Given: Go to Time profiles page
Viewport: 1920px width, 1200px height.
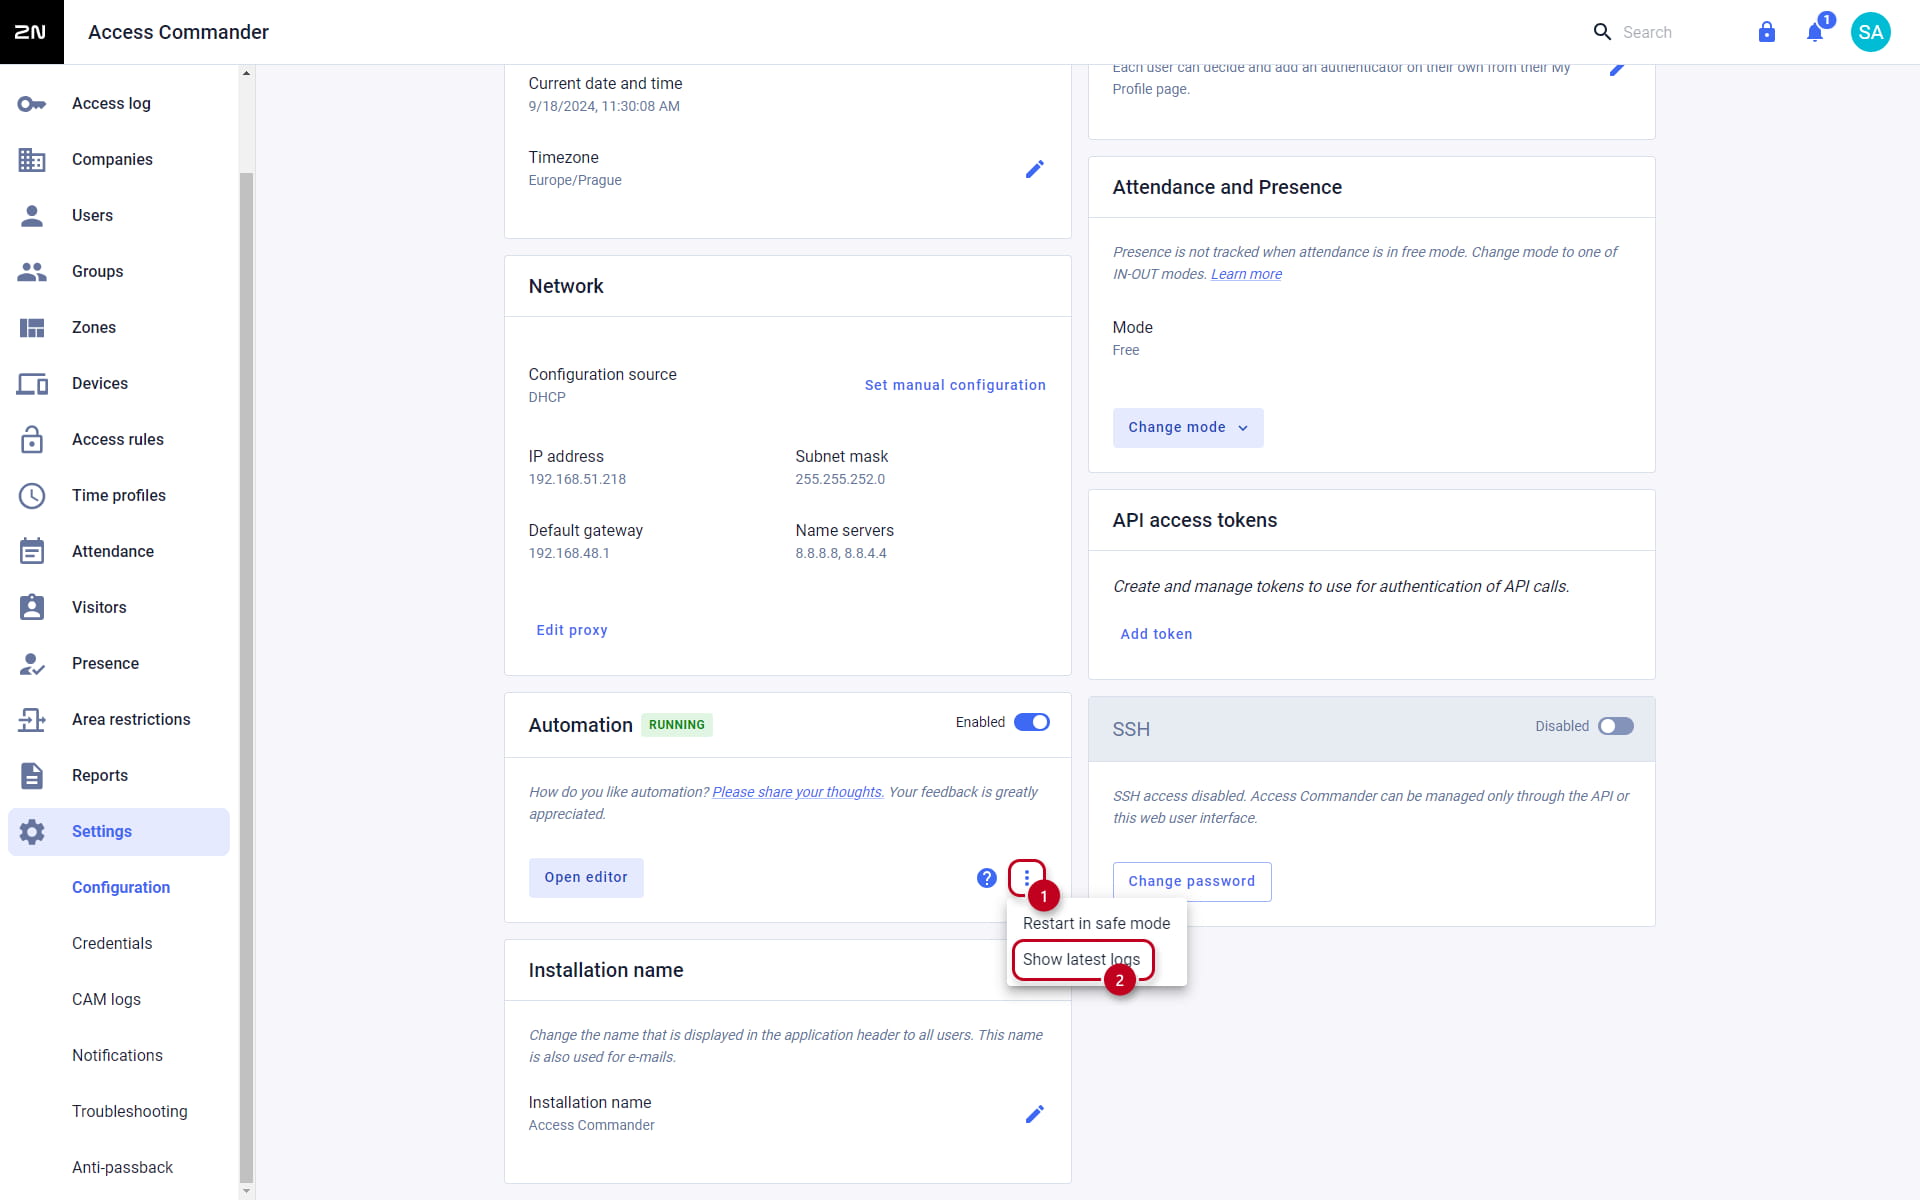Looking at the screenshot, I should point(119,496).
